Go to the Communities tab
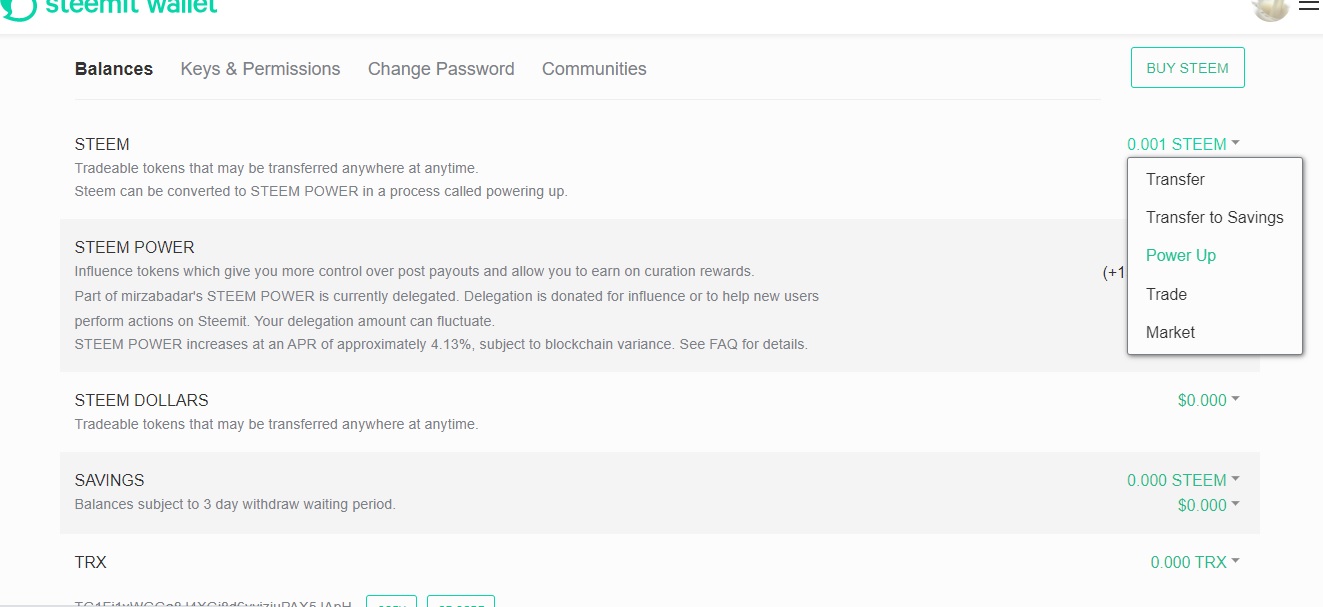This screenshot has height=607, width=1323. pos(594,69)
